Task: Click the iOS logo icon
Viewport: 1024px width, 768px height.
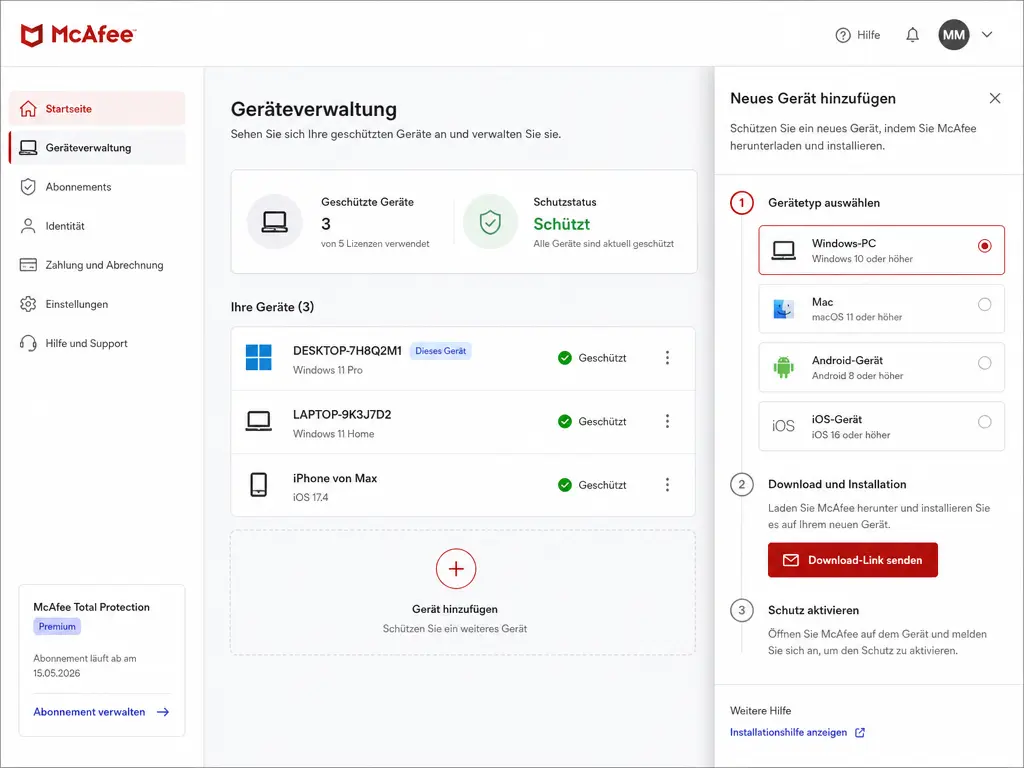Action: point(784,426)
